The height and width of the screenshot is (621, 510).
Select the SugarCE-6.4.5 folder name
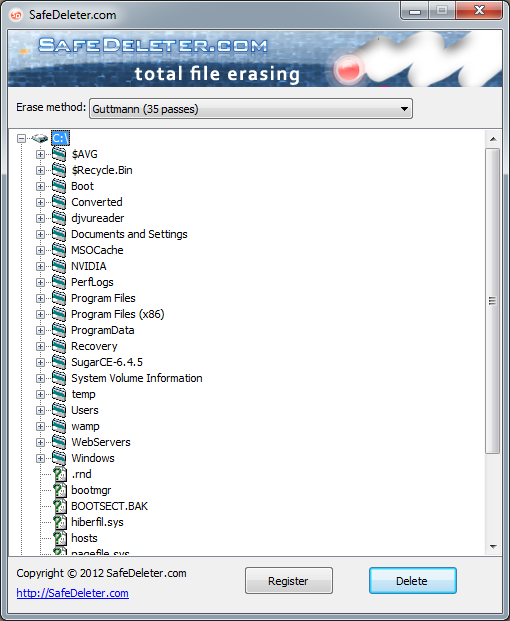107,362
